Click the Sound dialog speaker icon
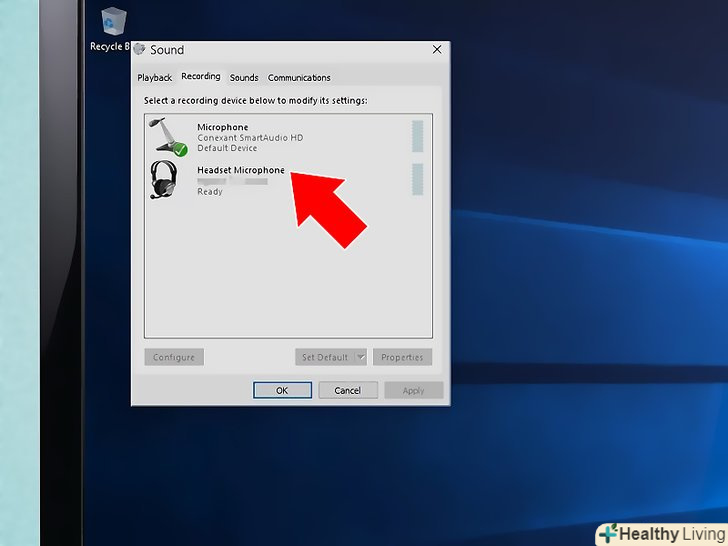The height and width of the screenshot is (546, 728). (139, 49)
